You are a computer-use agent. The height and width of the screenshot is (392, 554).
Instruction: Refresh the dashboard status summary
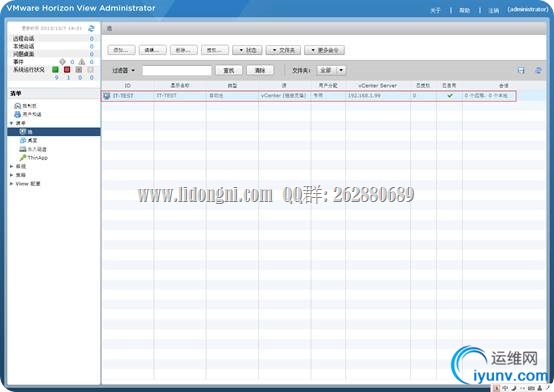pos(91,28)
